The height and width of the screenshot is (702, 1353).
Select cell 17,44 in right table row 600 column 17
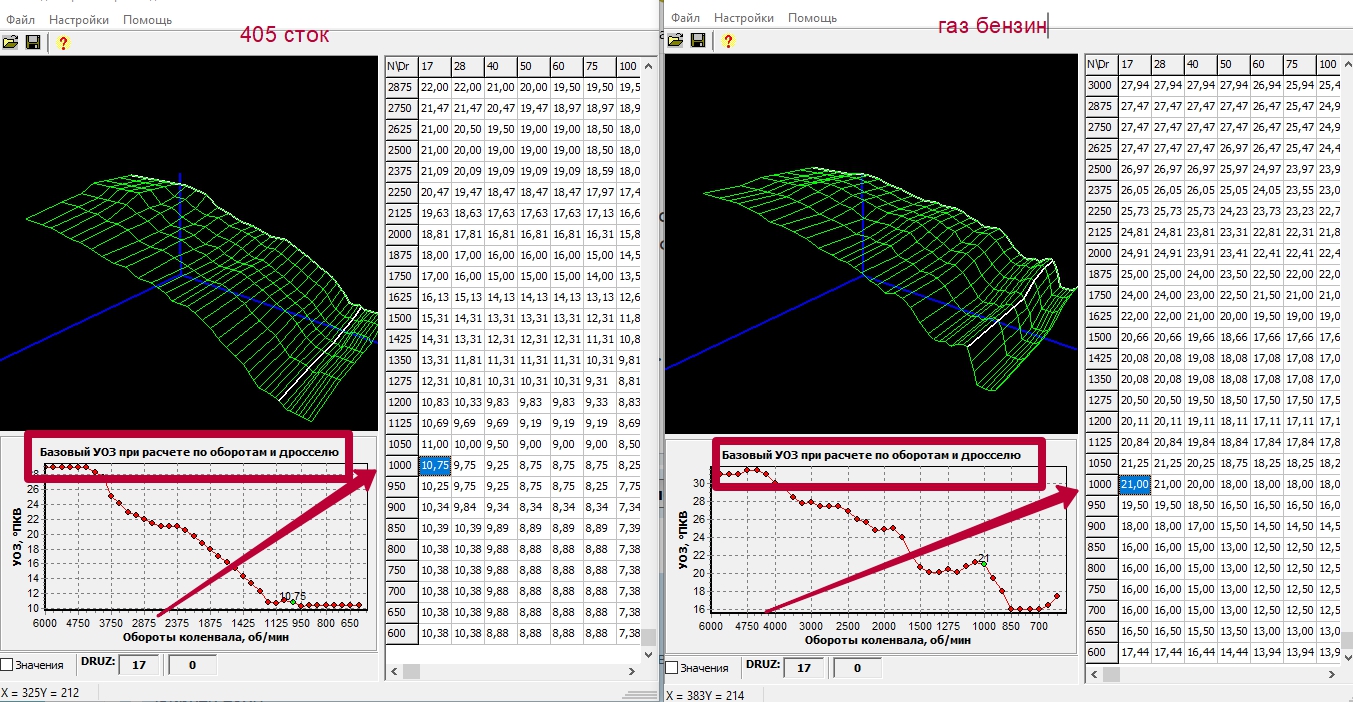pos(1135,652)
